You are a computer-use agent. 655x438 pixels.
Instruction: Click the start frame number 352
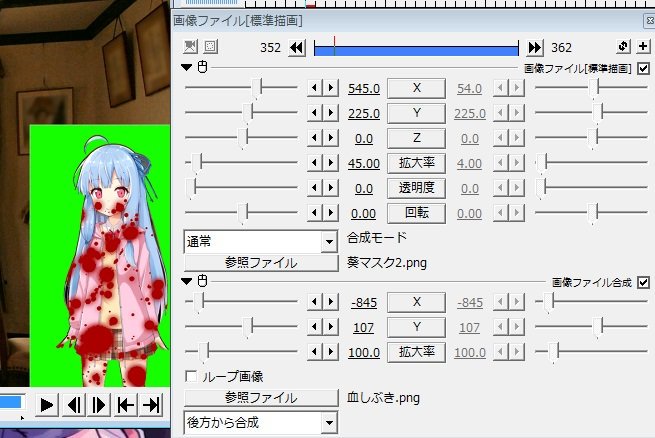click(270, 48)
